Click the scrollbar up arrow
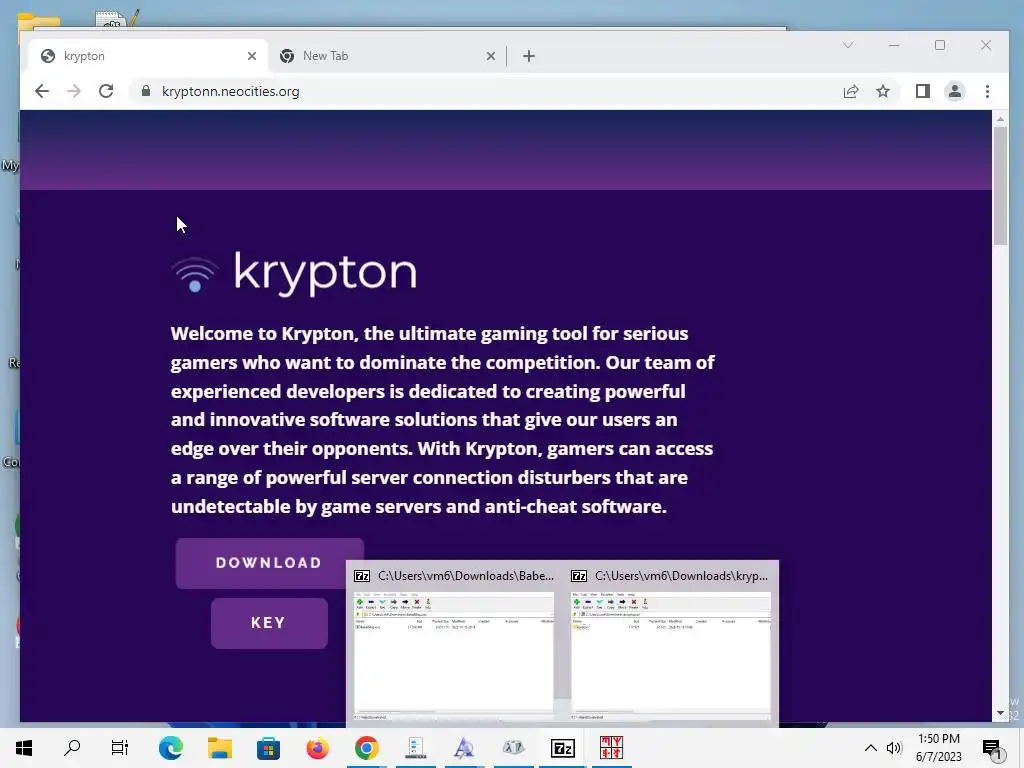Screen dimensions: 1024x768 pos(1000,119)
